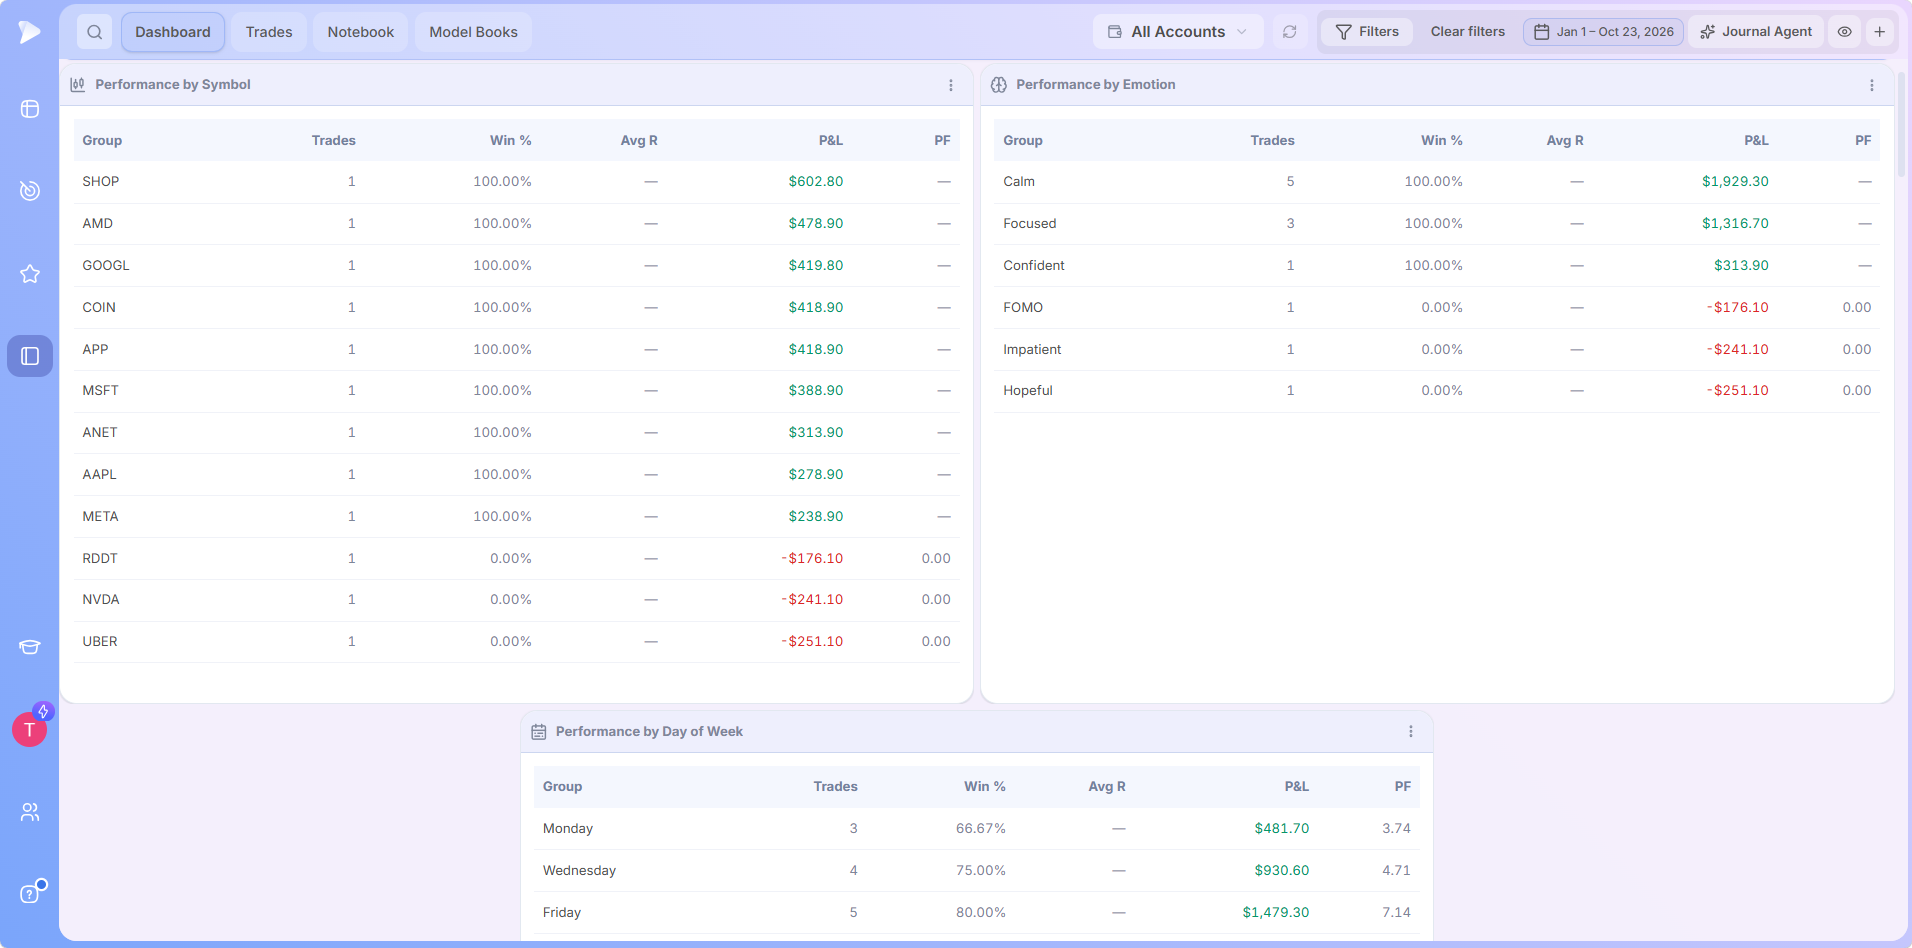Open the Filters button
Viewport: 1912px width, 948px height.
[x=1367, y=32]
